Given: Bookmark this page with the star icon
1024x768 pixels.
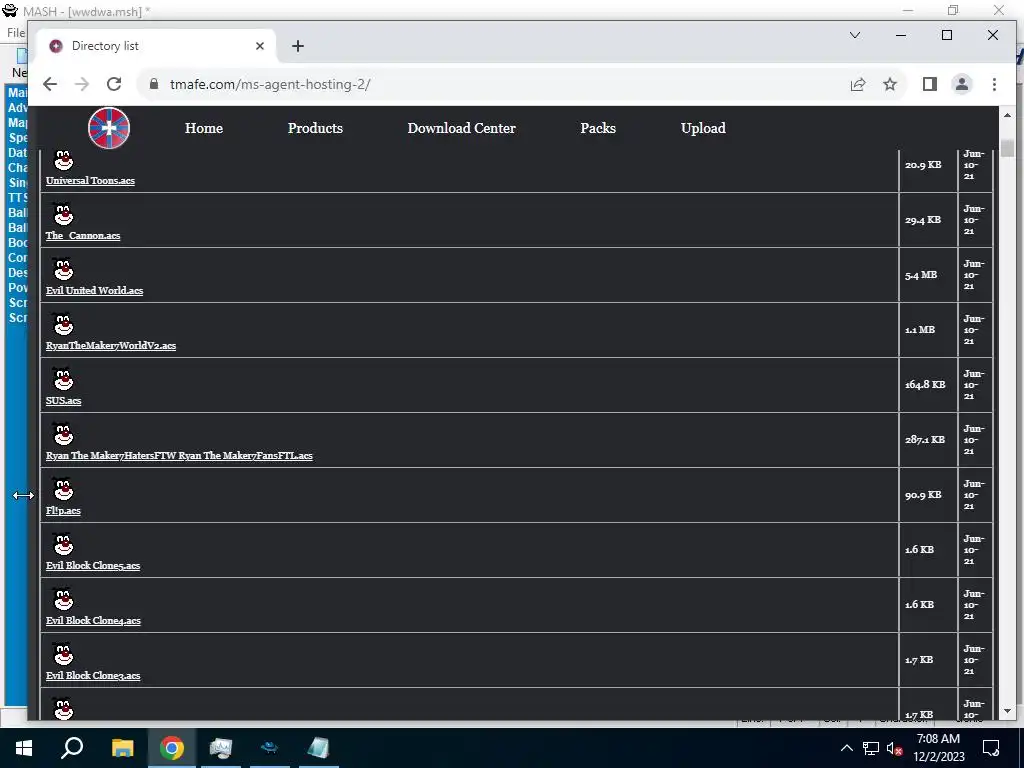Looking at the screenshot, I should (x=889, y=84).
